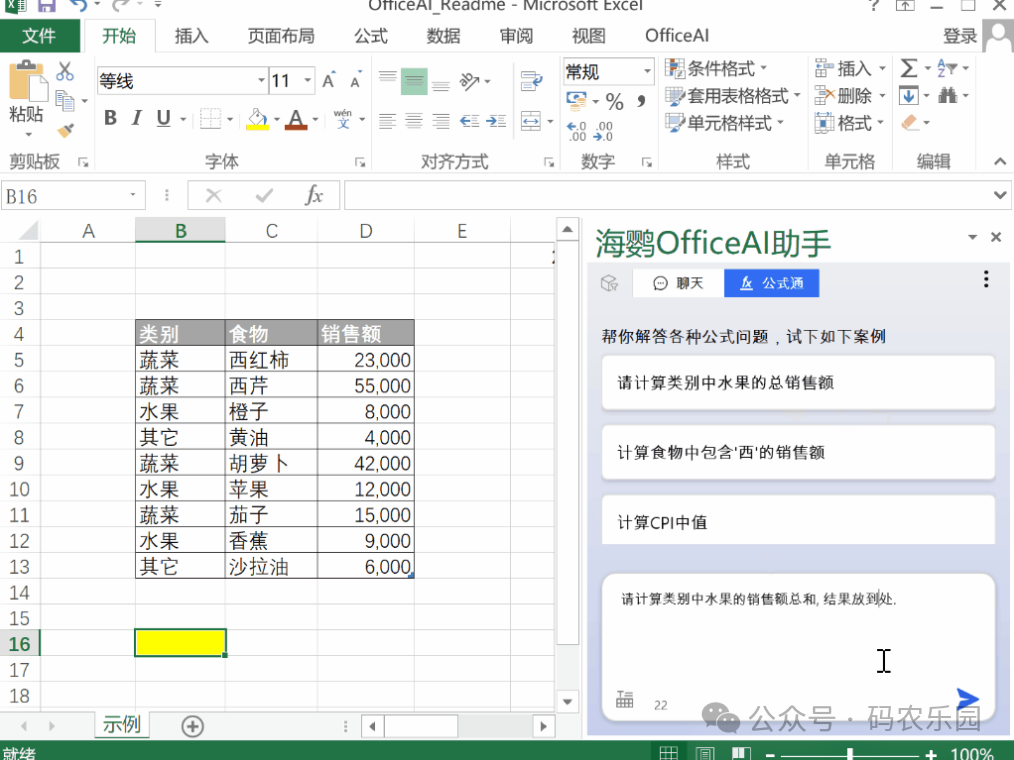Toggle center horizontal alignment
1014x760 pixels.
point(414,120)
